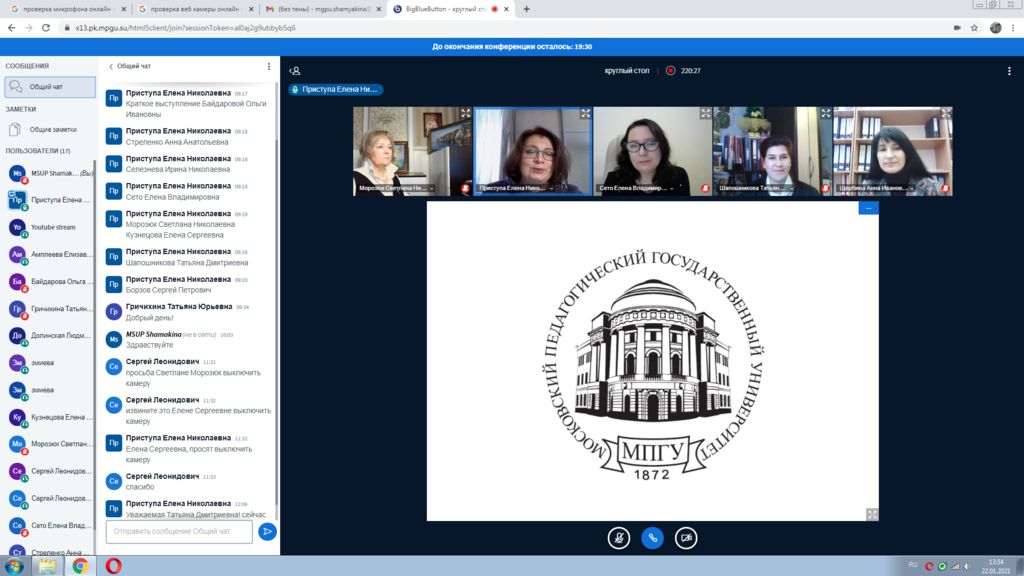
Task: Fullscreen Морозюк Светлана's webcam
Action: click(465, 114)
